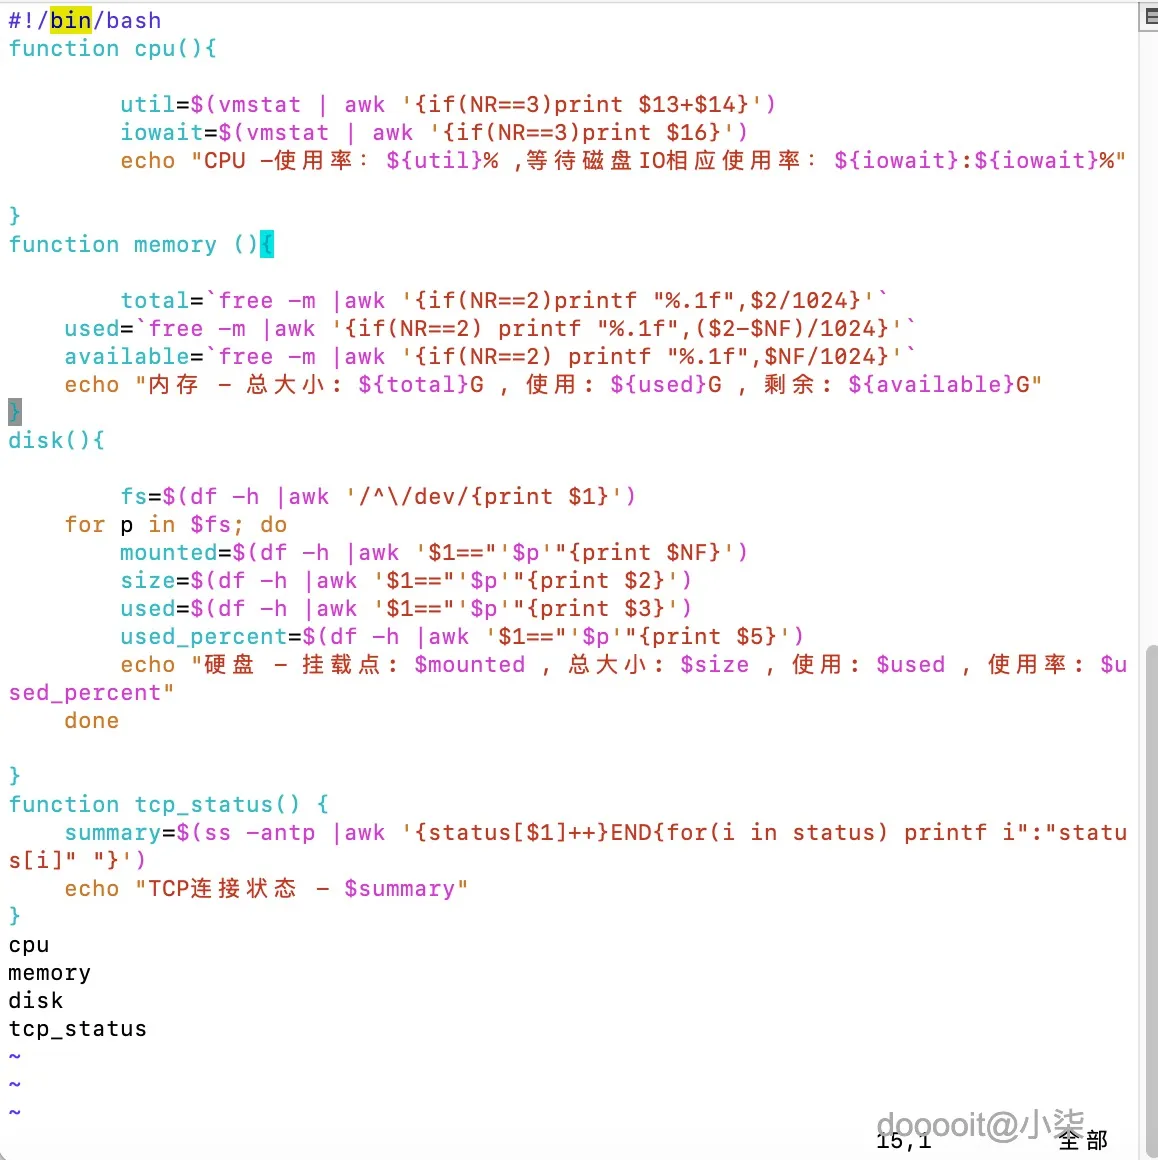The width and height of the screenshot is (1158, 1160).
Task: Click the 'iowait' variable assignment line
Action: (434, 132)
